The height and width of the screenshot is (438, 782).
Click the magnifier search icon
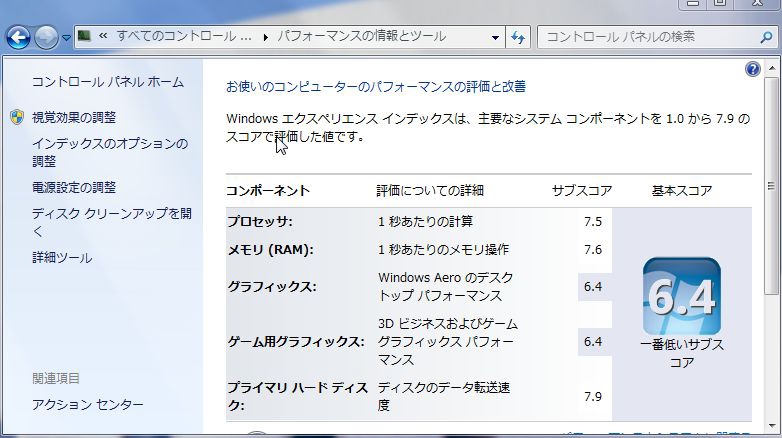(x=766, y=37)
